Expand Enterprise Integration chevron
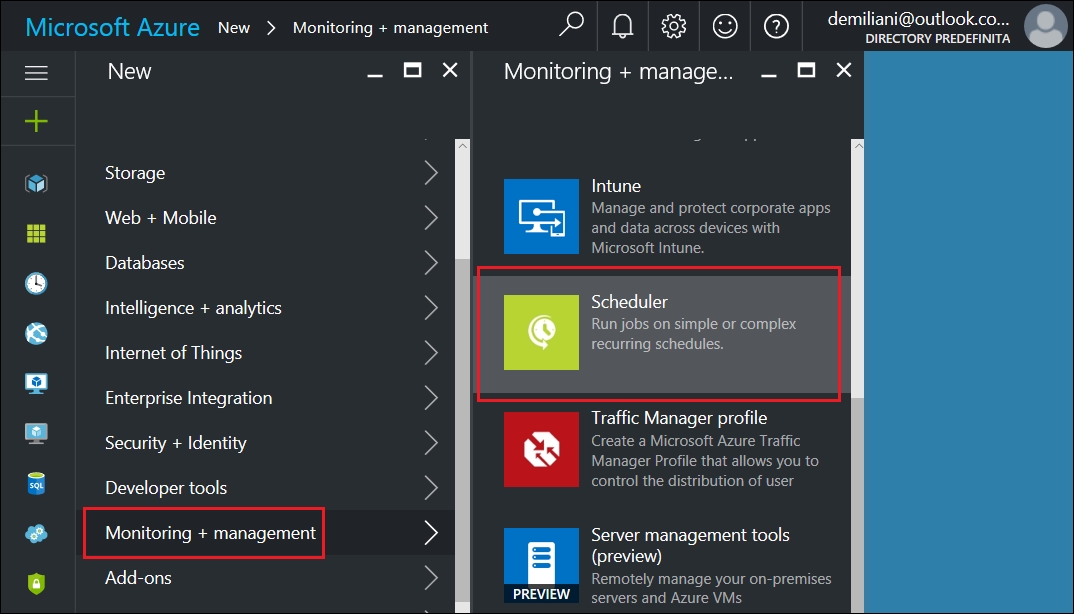This screenshot has height=614, width=1074. tap(431, 397)
